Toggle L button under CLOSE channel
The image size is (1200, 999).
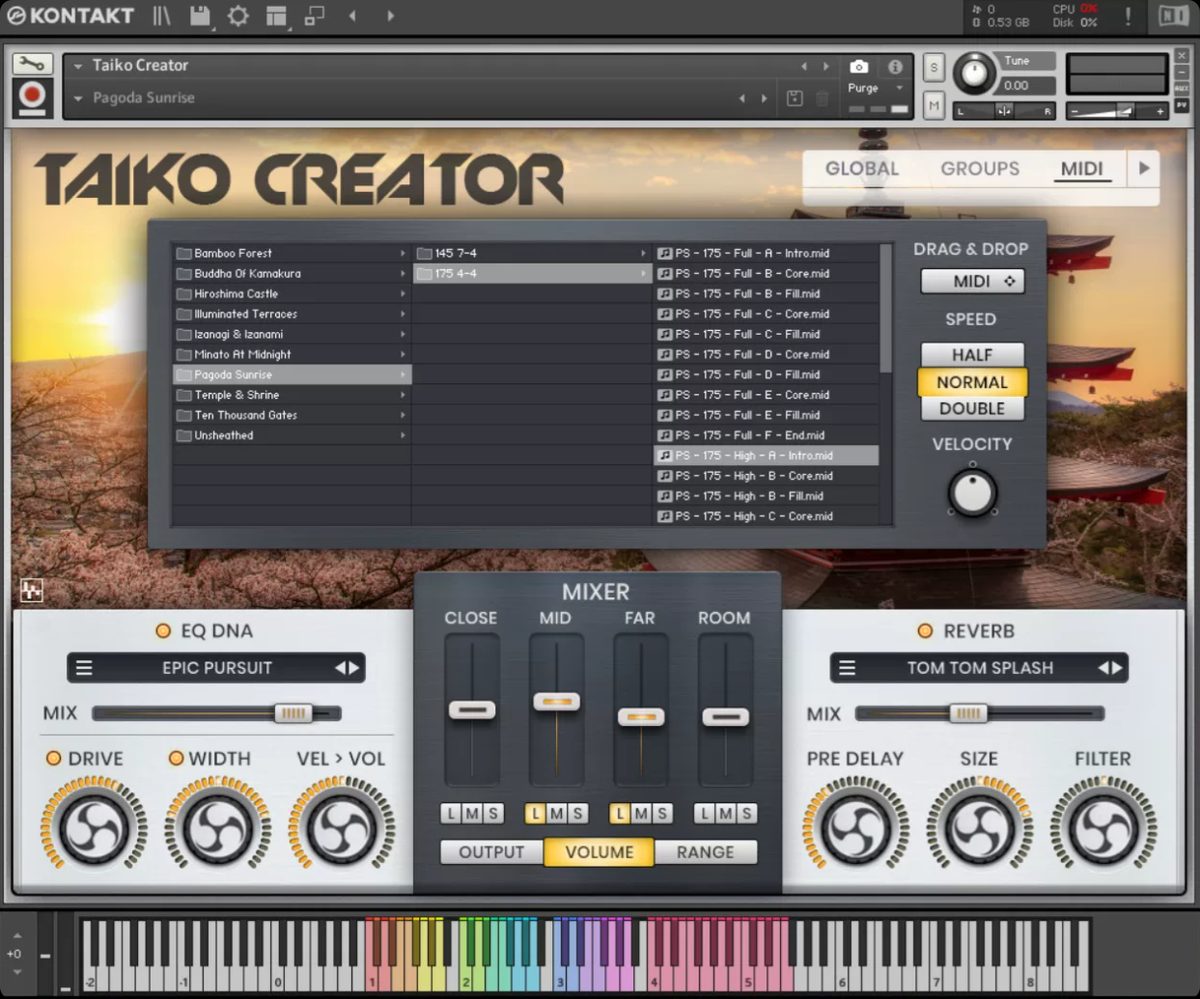[x=451, y=814]
